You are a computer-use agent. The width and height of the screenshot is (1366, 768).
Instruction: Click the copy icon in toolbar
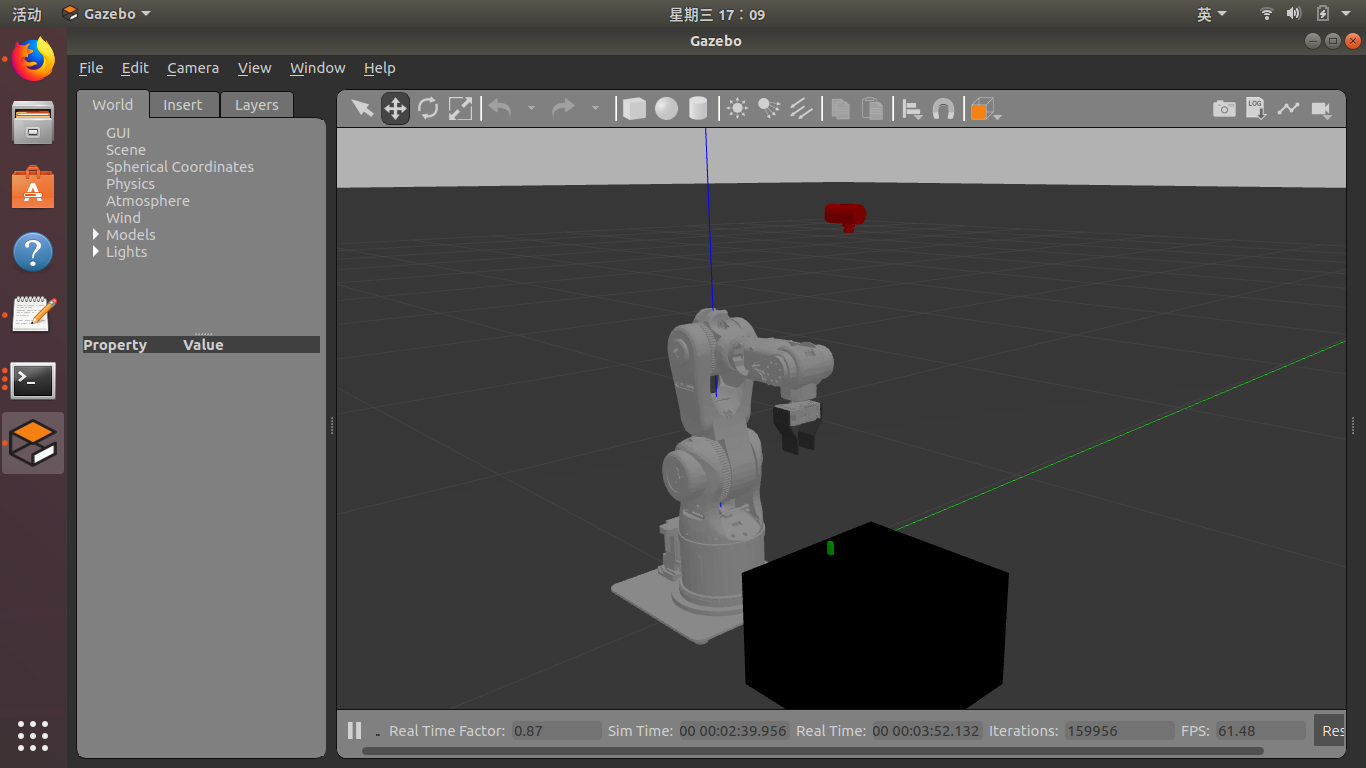click(841, 108)
